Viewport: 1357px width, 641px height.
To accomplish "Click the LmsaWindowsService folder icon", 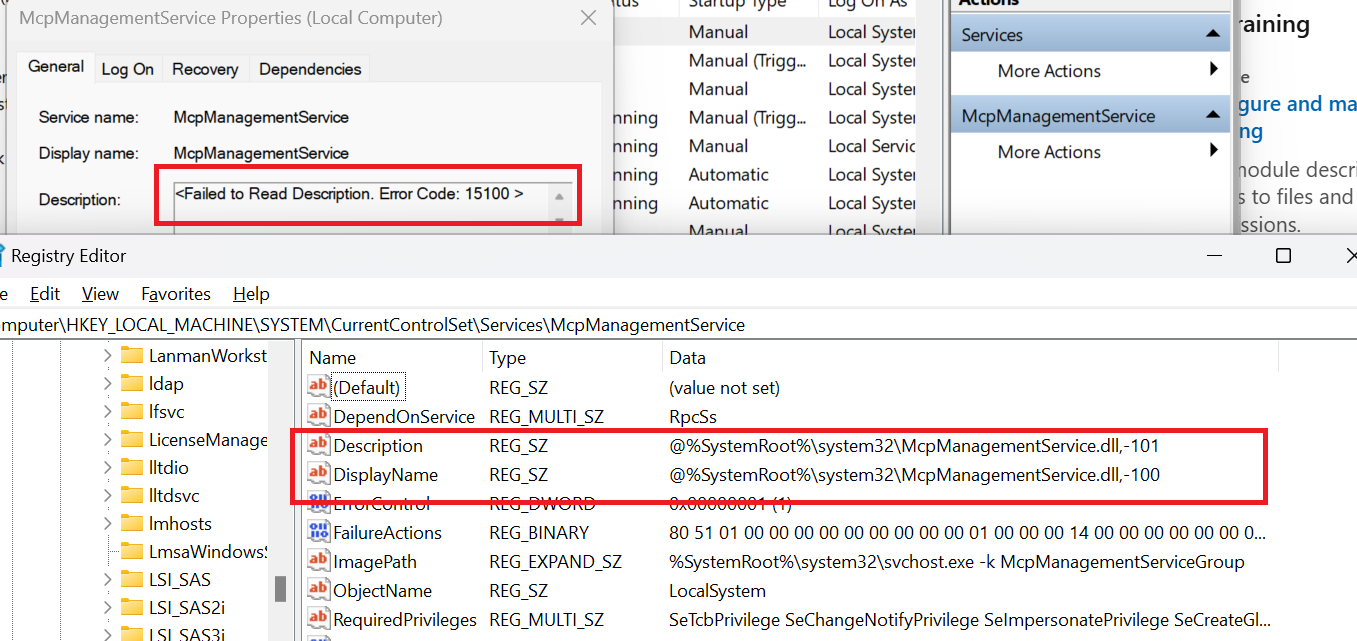I will [132, 551].
